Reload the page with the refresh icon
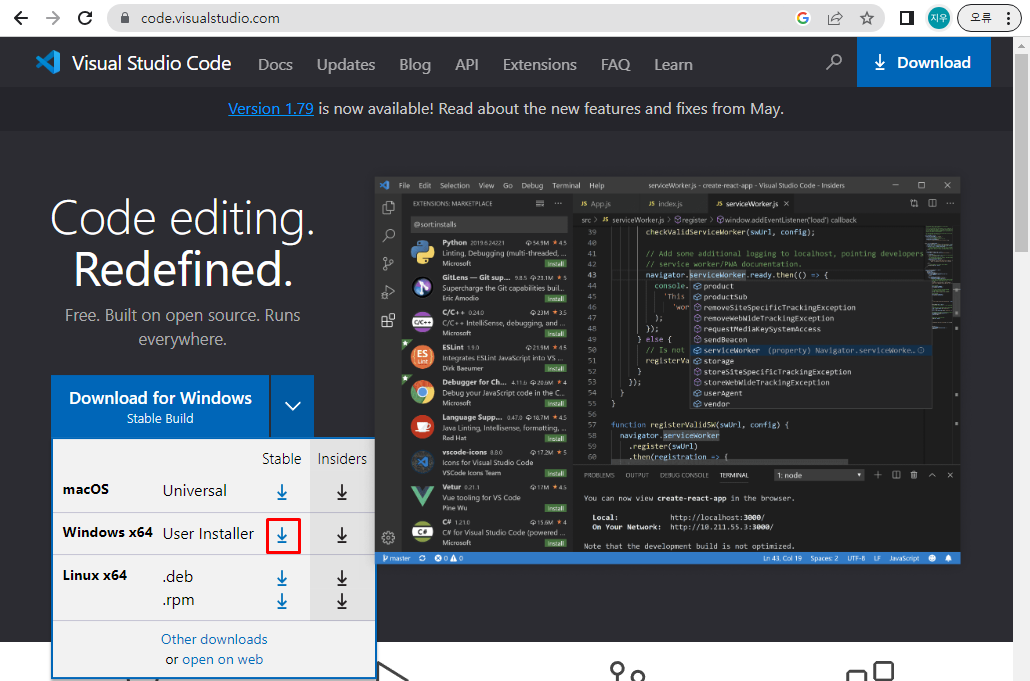 pyautogui.click(x=85, y=18)
